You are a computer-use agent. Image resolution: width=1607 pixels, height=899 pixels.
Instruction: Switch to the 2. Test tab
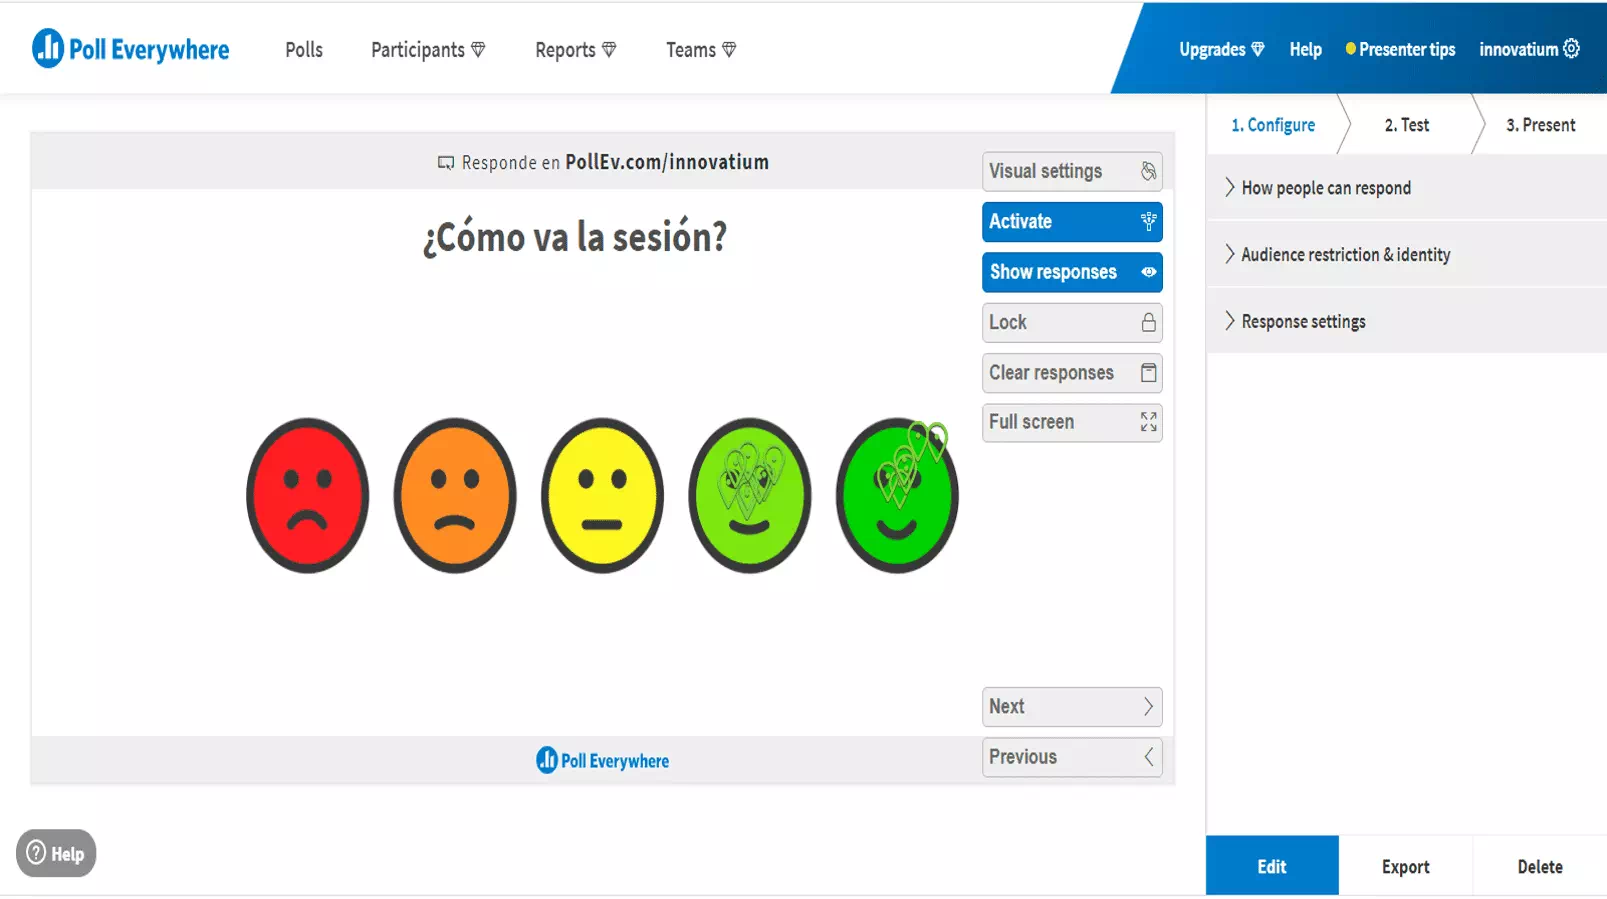(1406, 125)
